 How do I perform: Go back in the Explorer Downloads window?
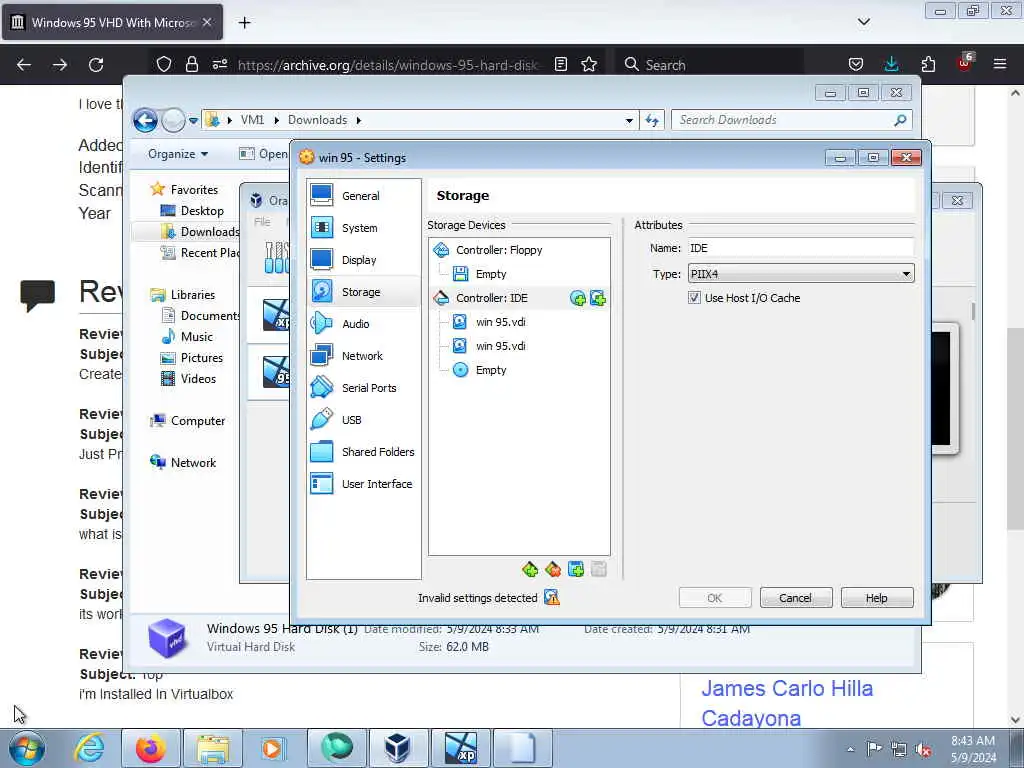pos(146,120)
